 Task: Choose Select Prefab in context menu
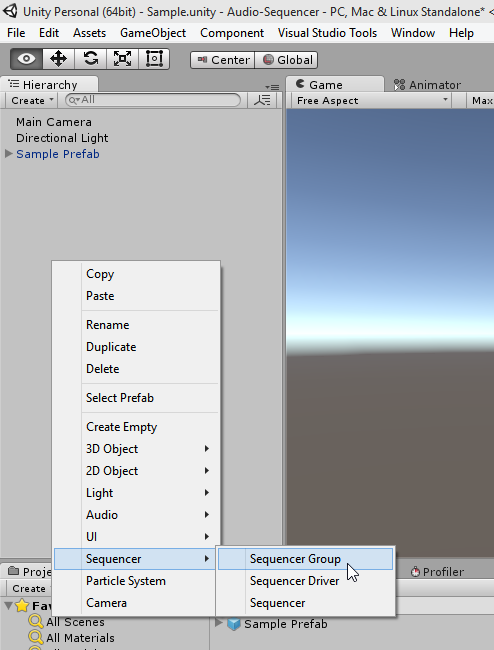tap(137, 398)
